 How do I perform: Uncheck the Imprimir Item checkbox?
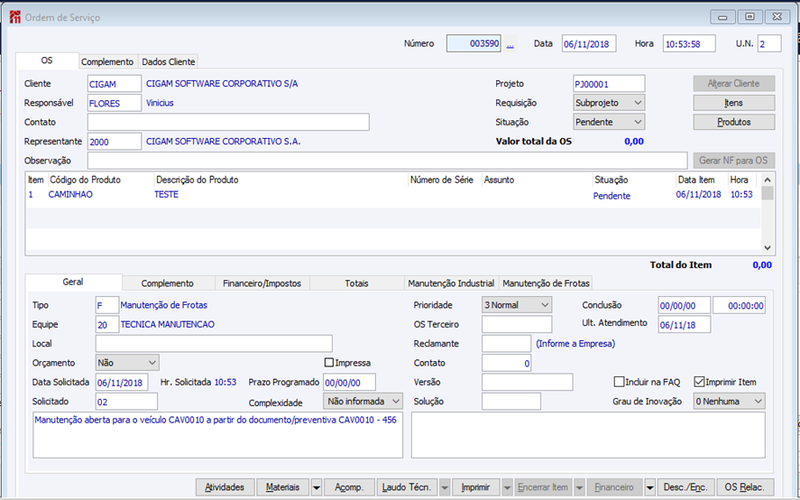tap(699, 382)
